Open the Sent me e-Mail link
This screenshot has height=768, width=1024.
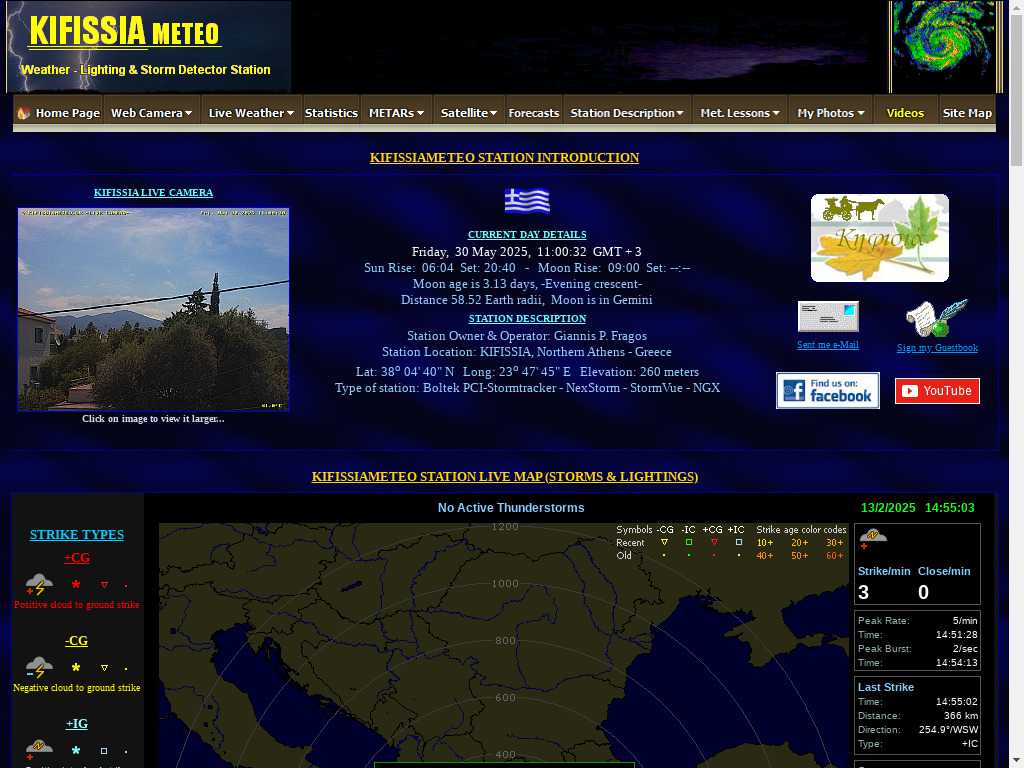click(827, 345)
